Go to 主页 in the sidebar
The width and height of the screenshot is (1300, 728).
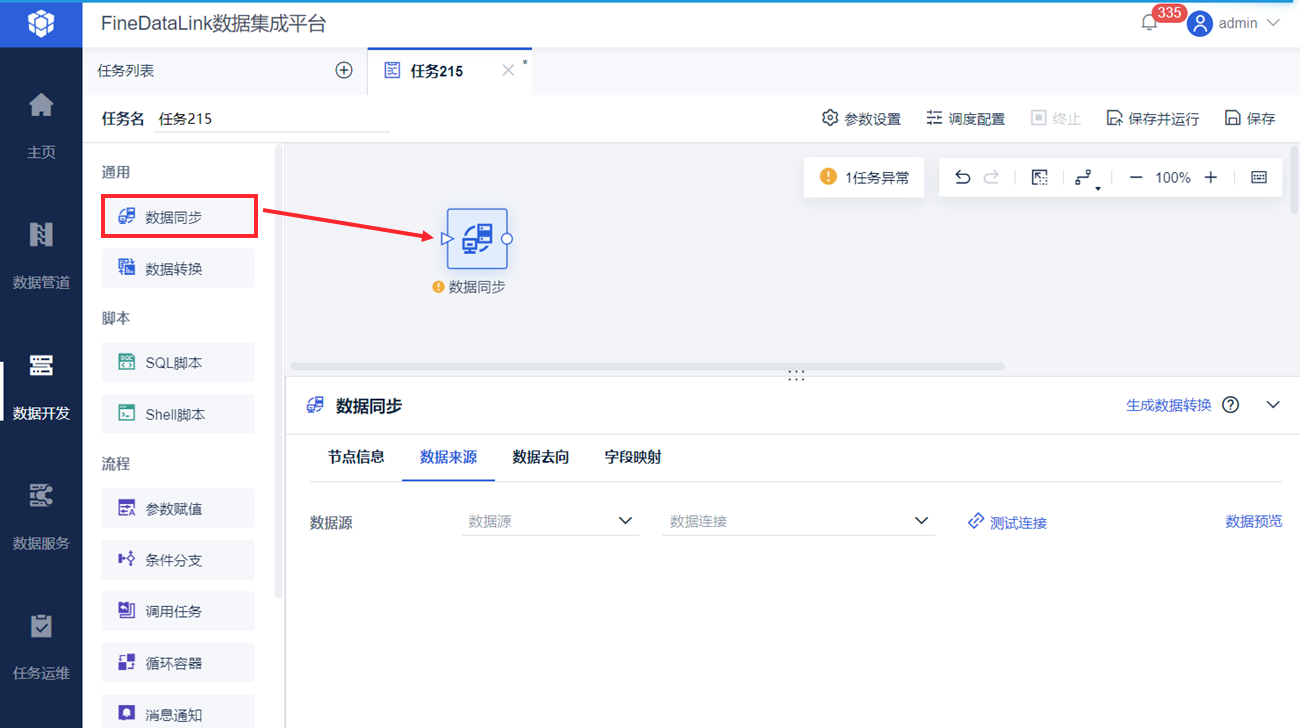41,125
